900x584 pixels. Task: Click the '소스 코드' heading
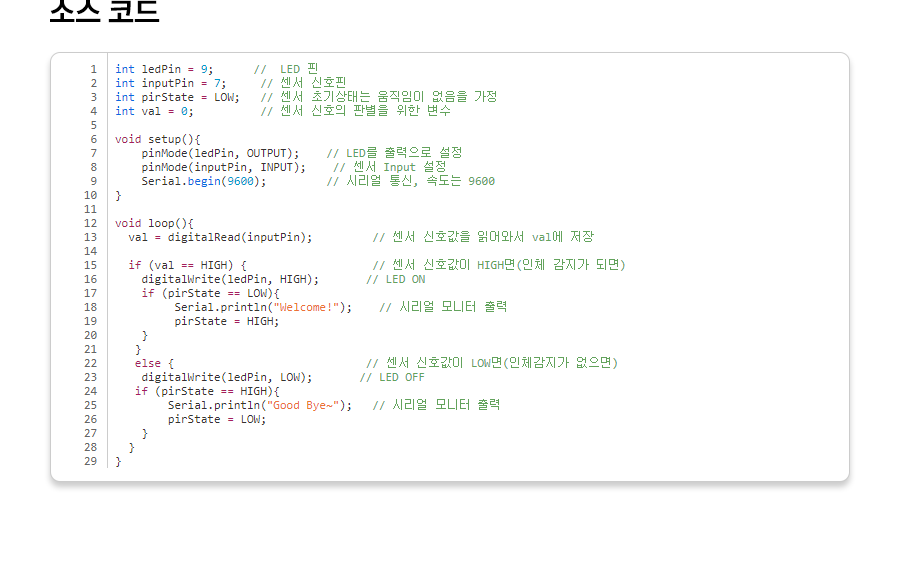click(x=104, y=10)
